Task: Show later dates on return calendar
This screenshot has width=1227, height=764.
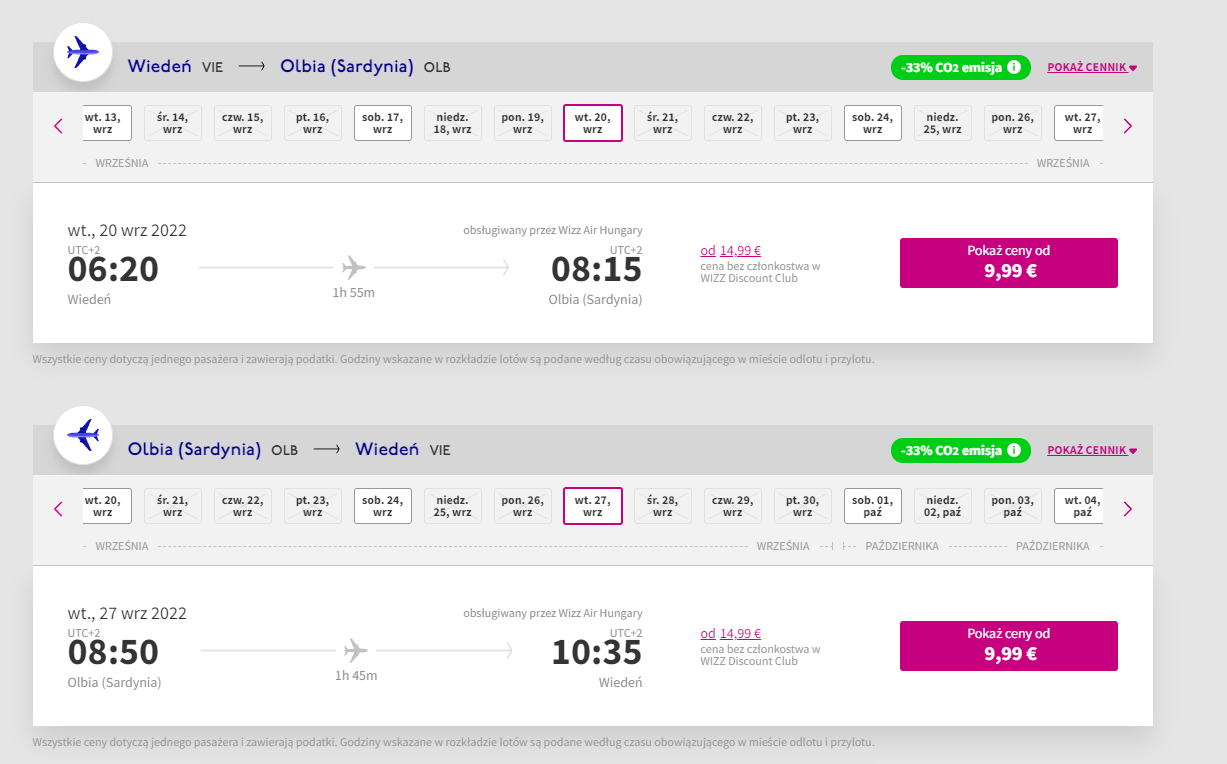Action: (x=1128, y=509)
